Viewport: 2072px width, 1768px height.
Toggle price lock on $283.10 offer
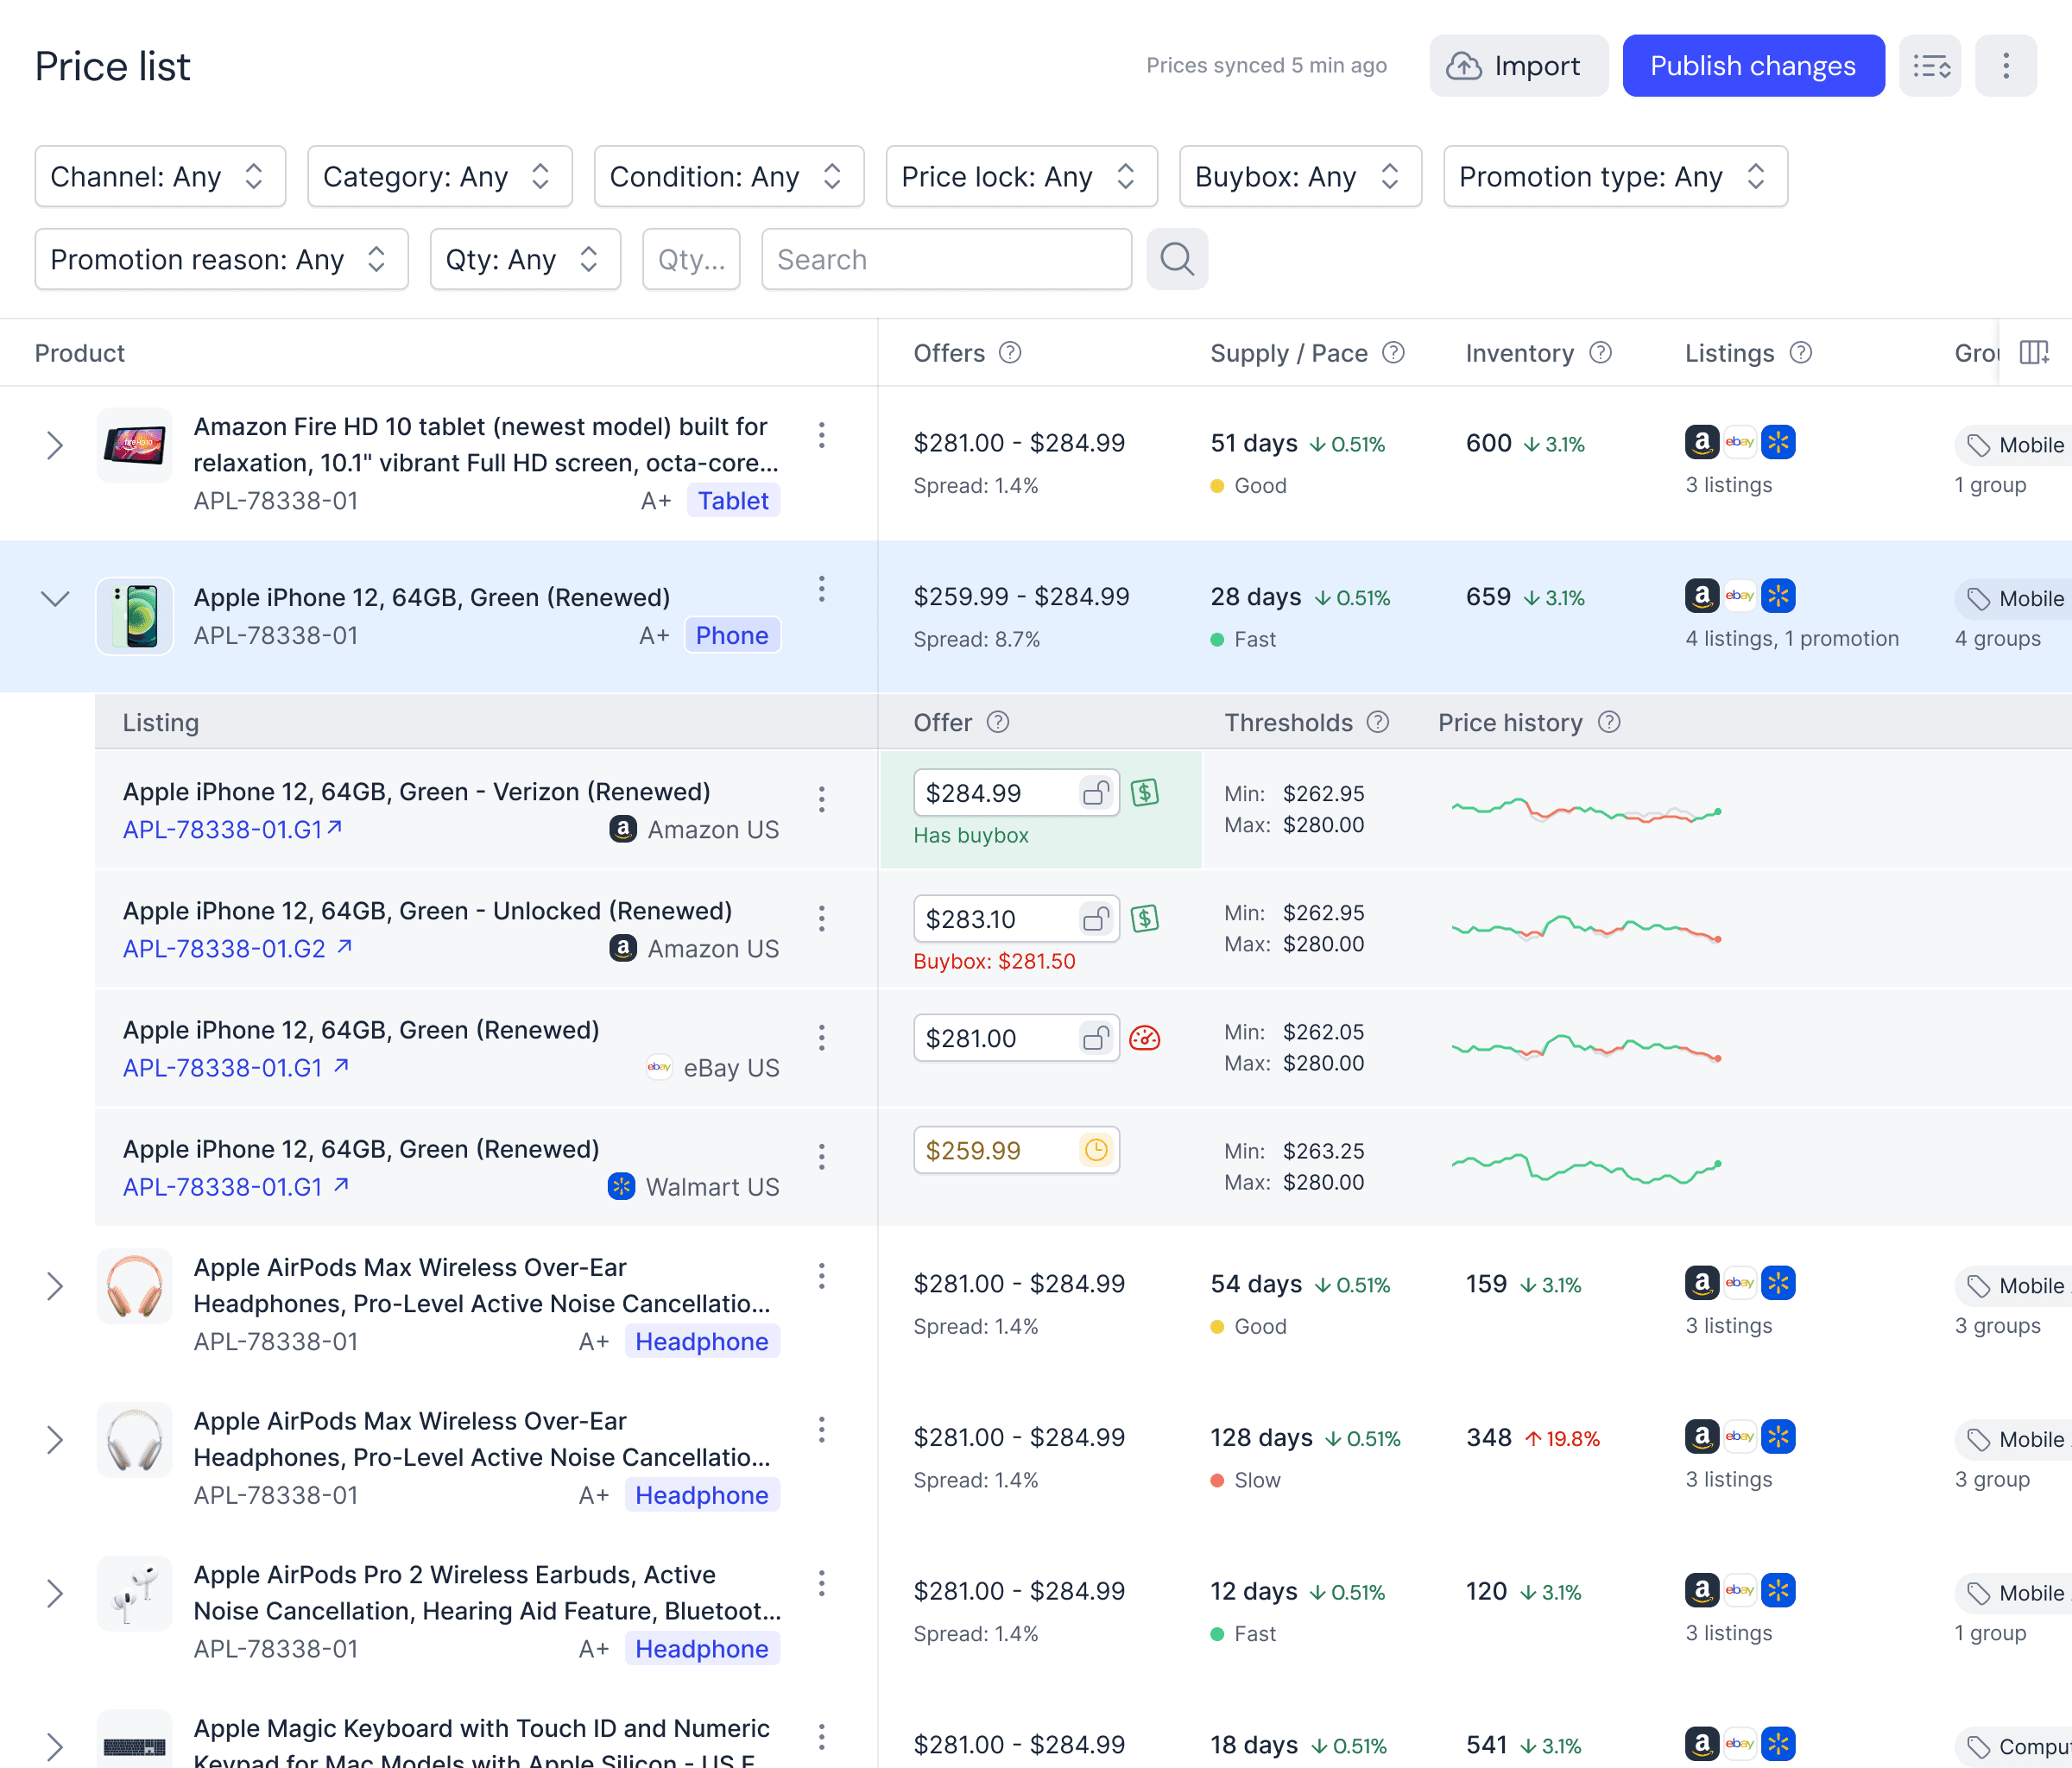point(1096,918)
